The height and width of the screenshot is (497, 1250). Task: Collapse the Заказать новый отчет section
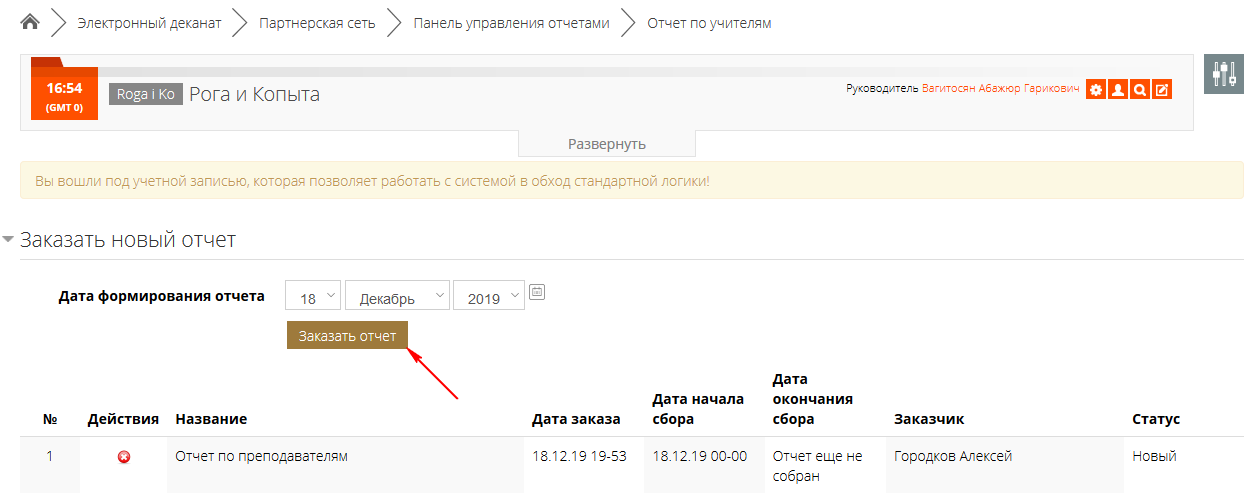coord(10,240)
